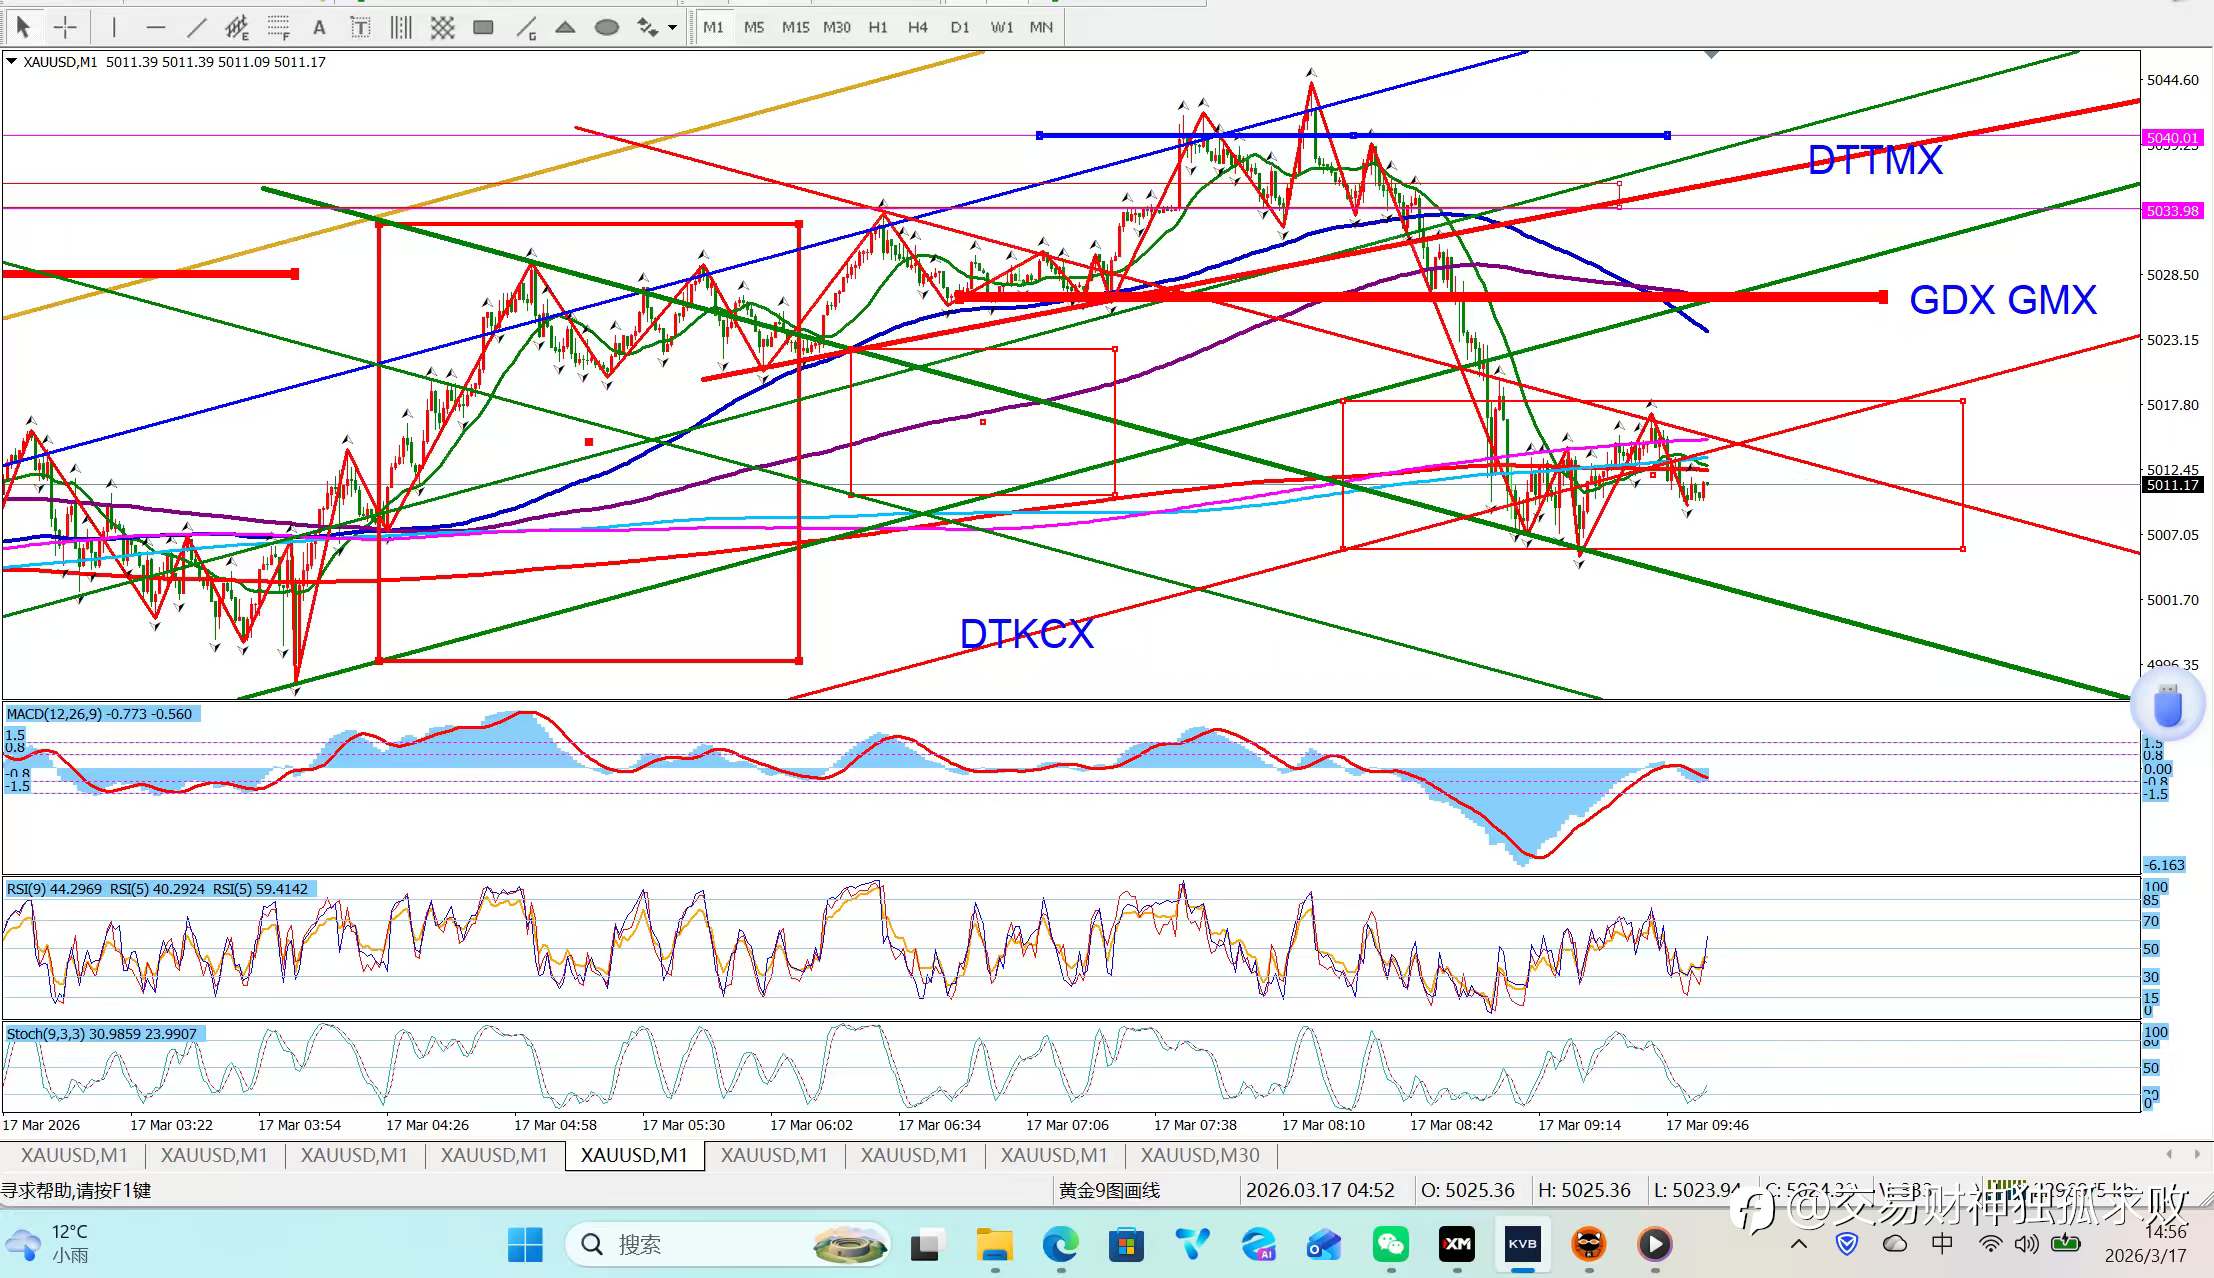Choose the equidistant channel tool
The height and width of the screenshot is (1278, 2214).
pyautogui.click(x=237, y=28)
